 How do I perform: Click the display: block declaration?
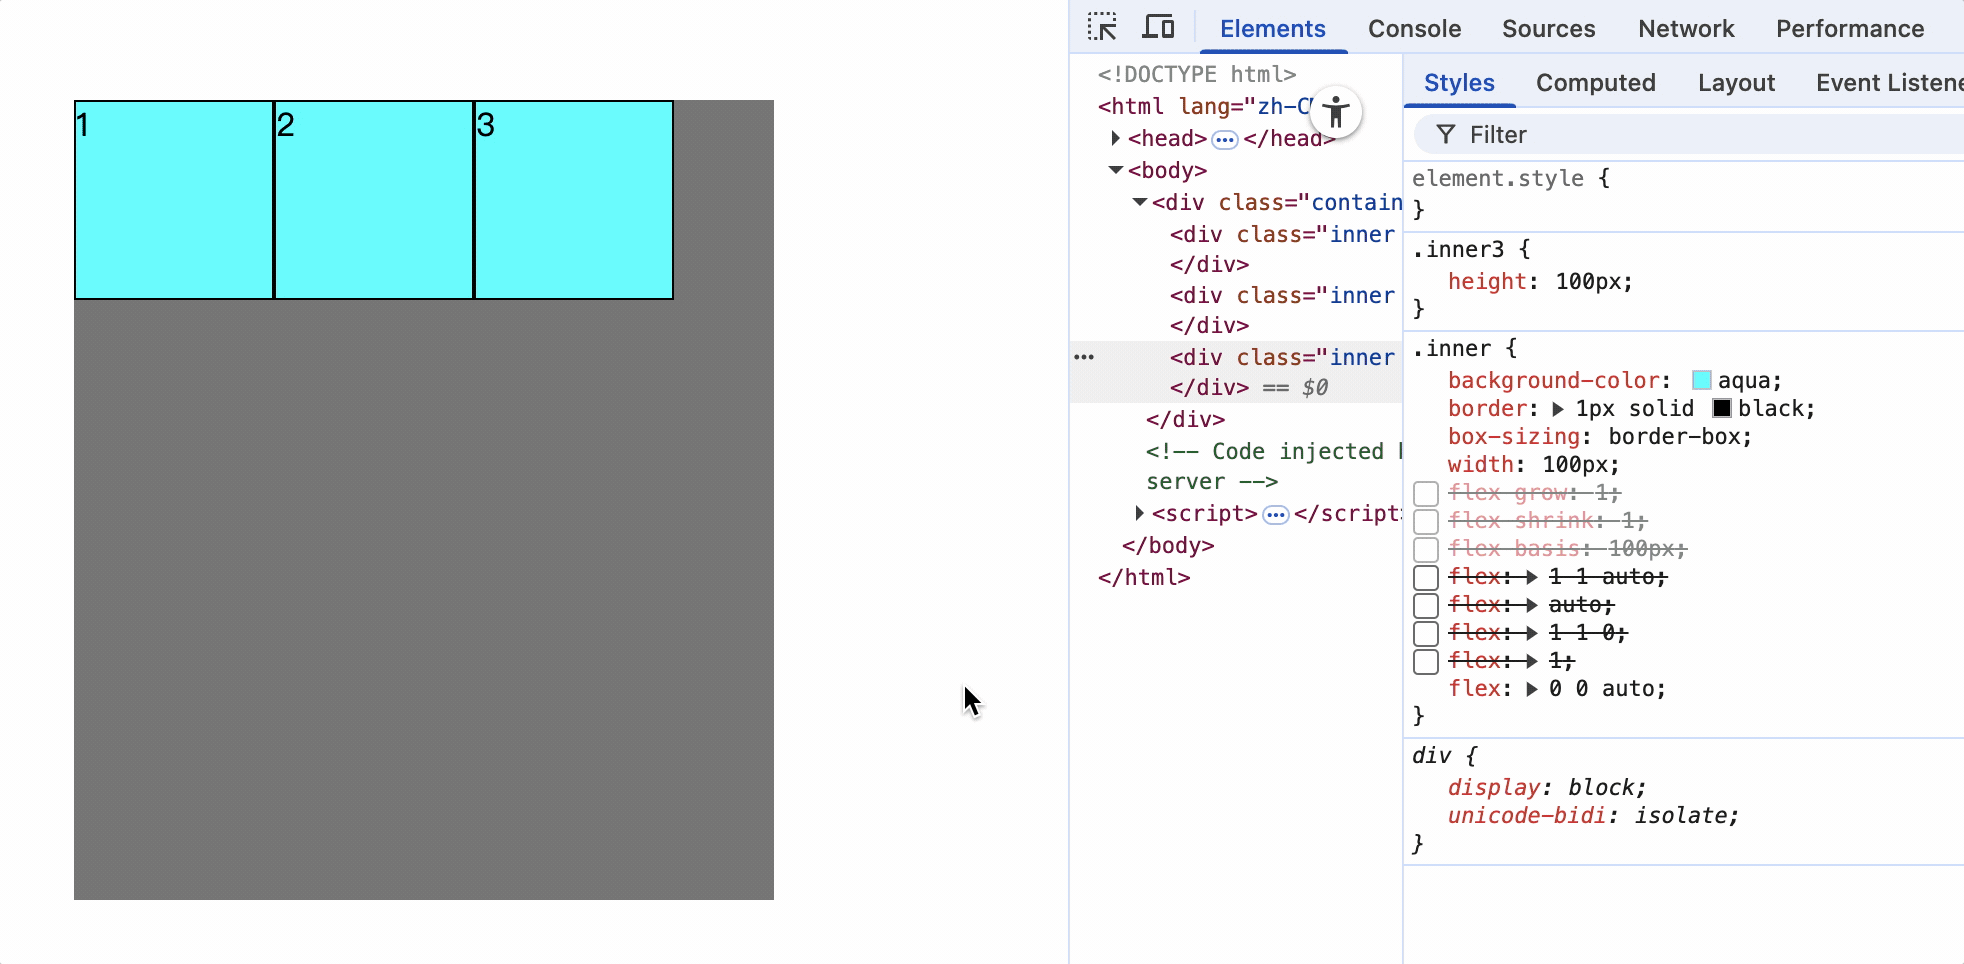(x=1547, y=787)
